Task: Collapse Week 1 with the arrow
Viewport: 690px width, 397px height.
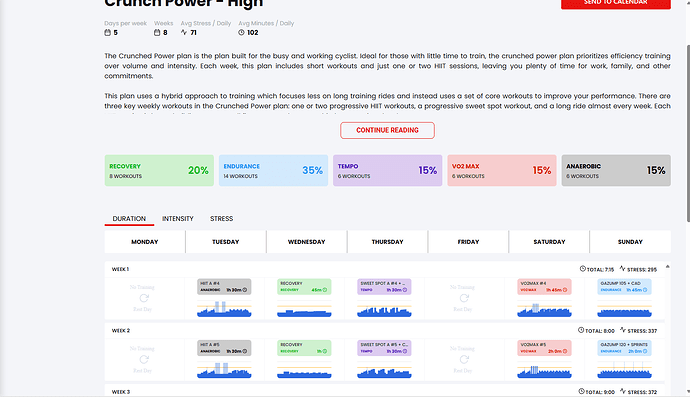Action: (x=668, y=267)
